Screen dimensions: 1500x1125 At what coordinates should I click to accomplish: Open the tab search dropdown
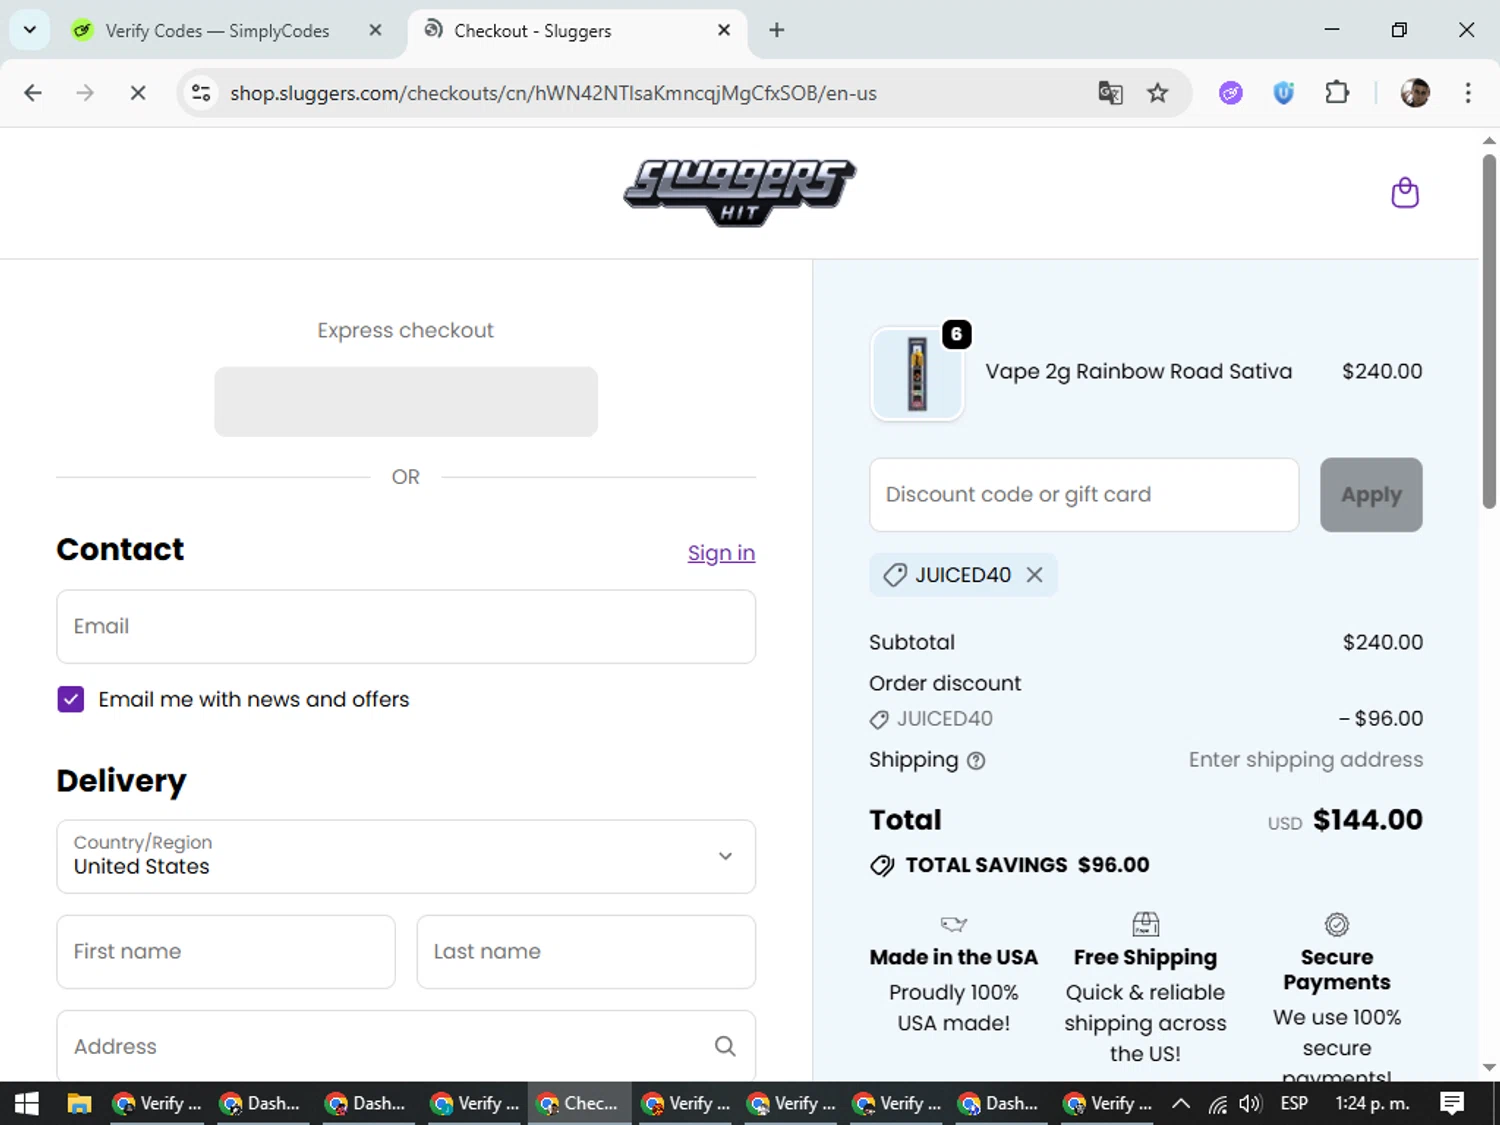(x=30, y=30)
